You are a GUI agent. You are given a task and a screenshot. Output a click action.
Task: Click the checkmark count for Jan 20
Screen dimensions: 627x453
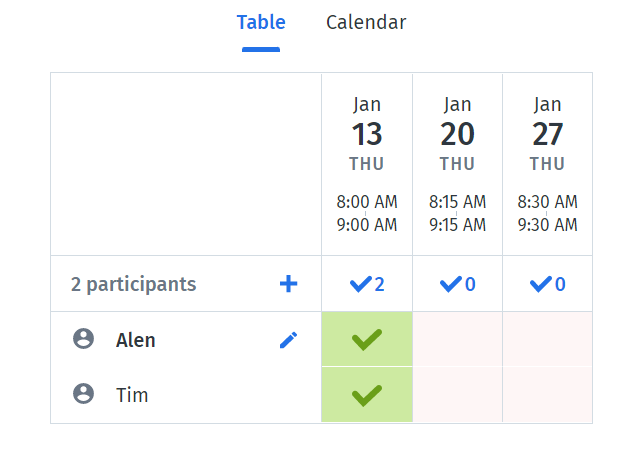tap(457, 284)
